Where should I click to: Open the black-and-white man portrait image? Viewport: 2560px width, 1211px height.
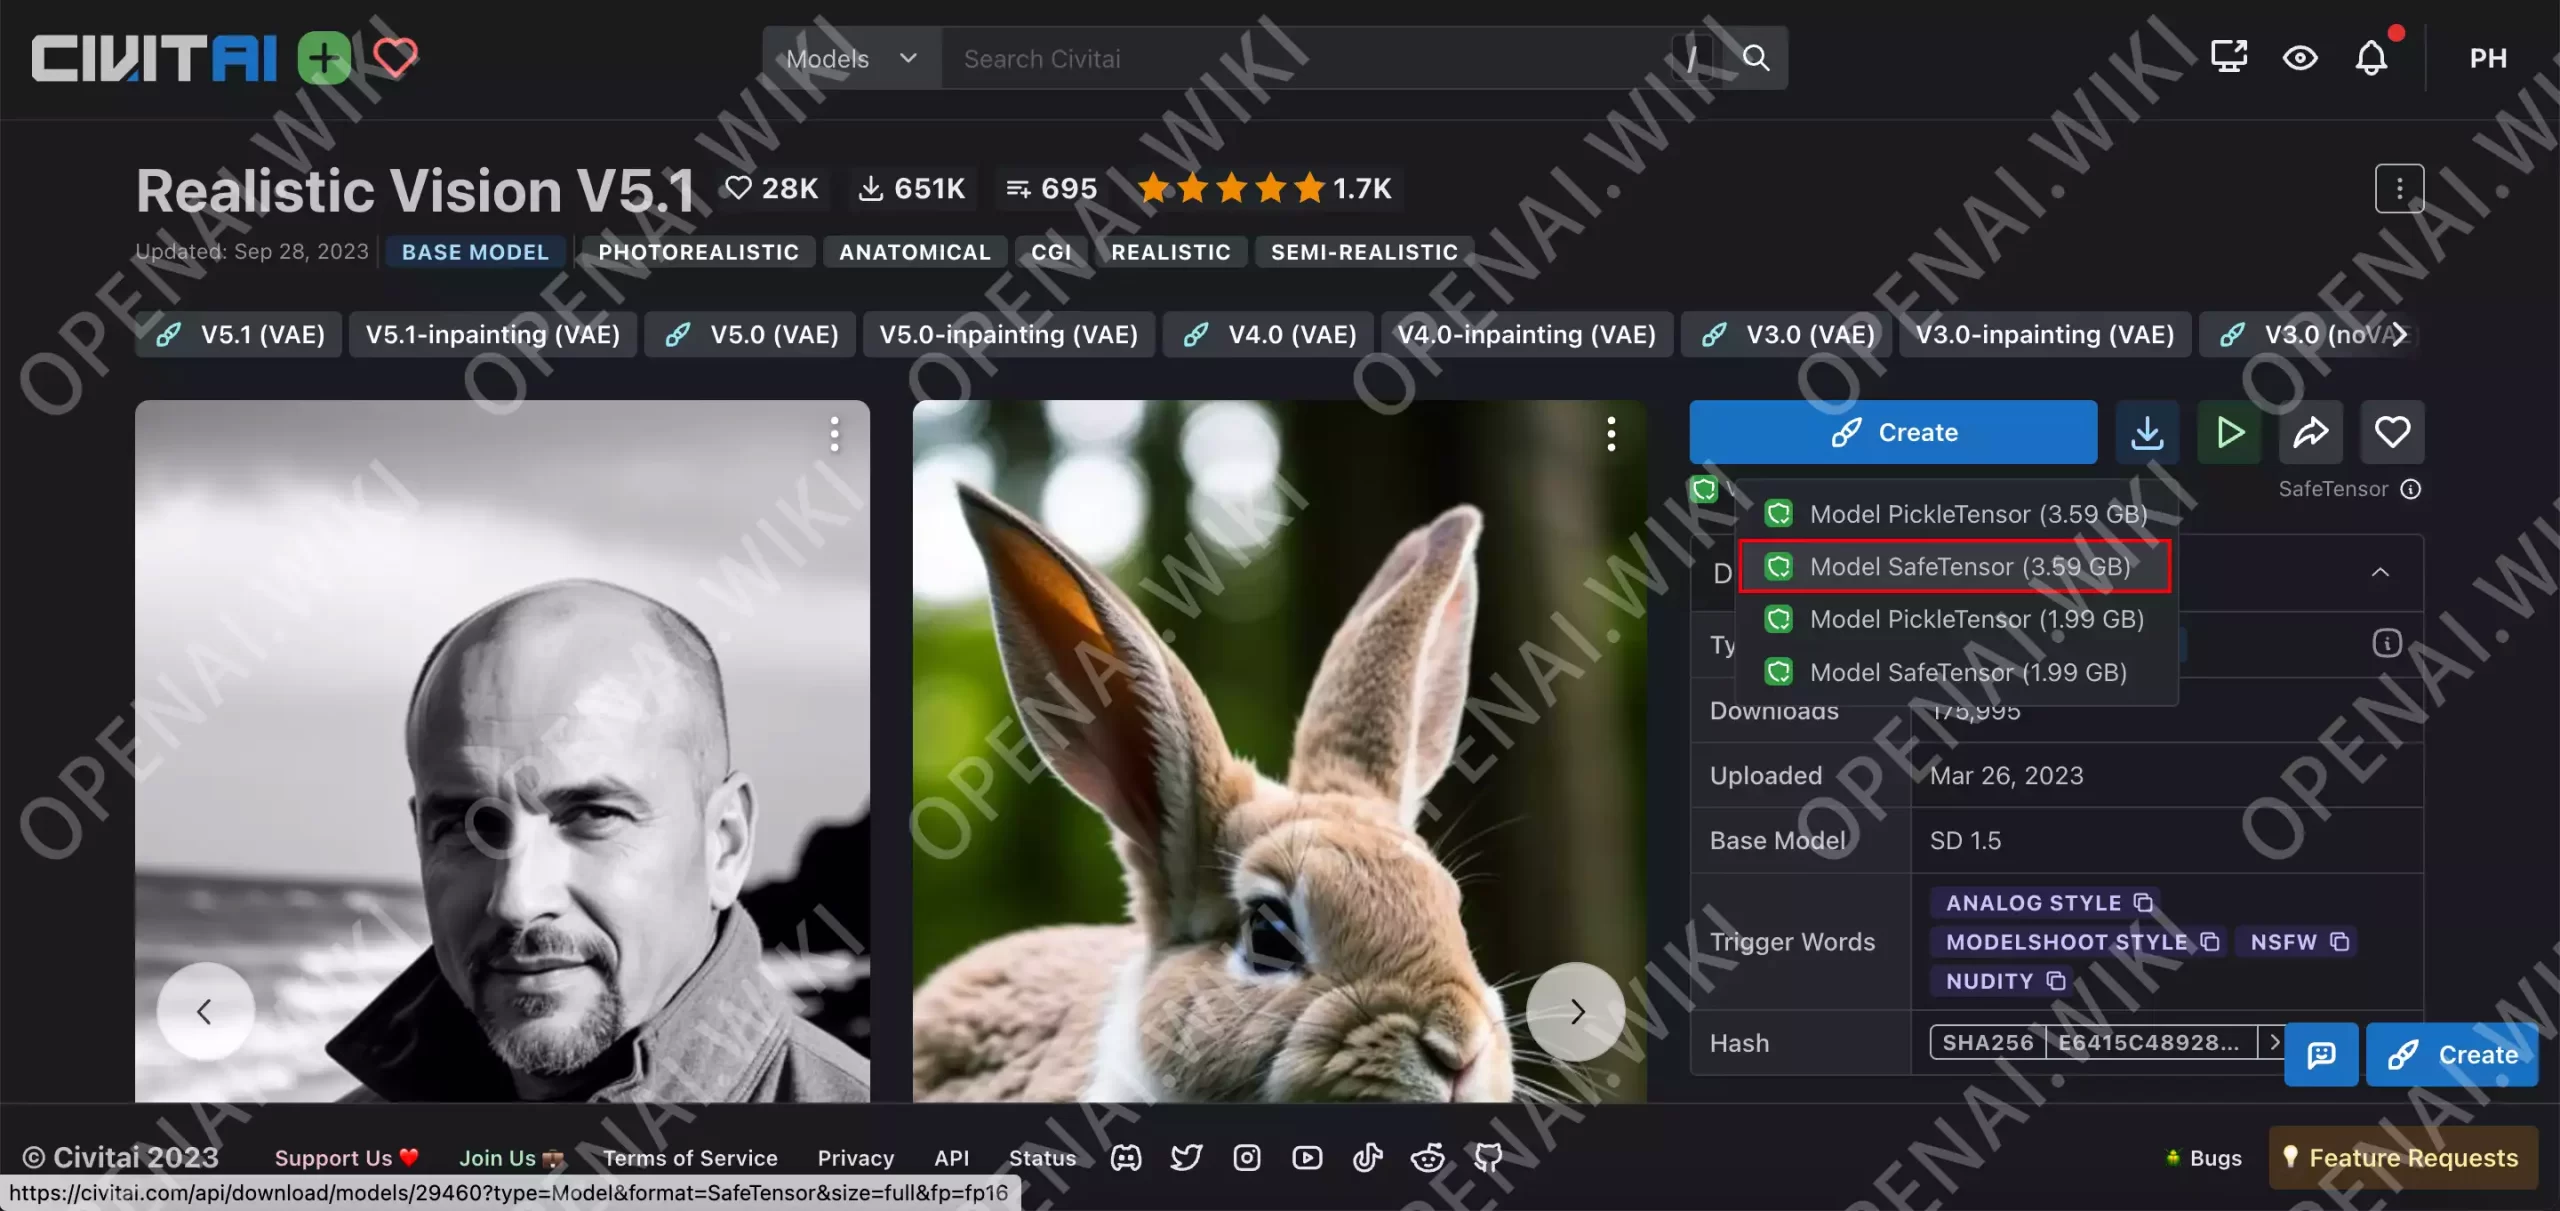point(502,750)
